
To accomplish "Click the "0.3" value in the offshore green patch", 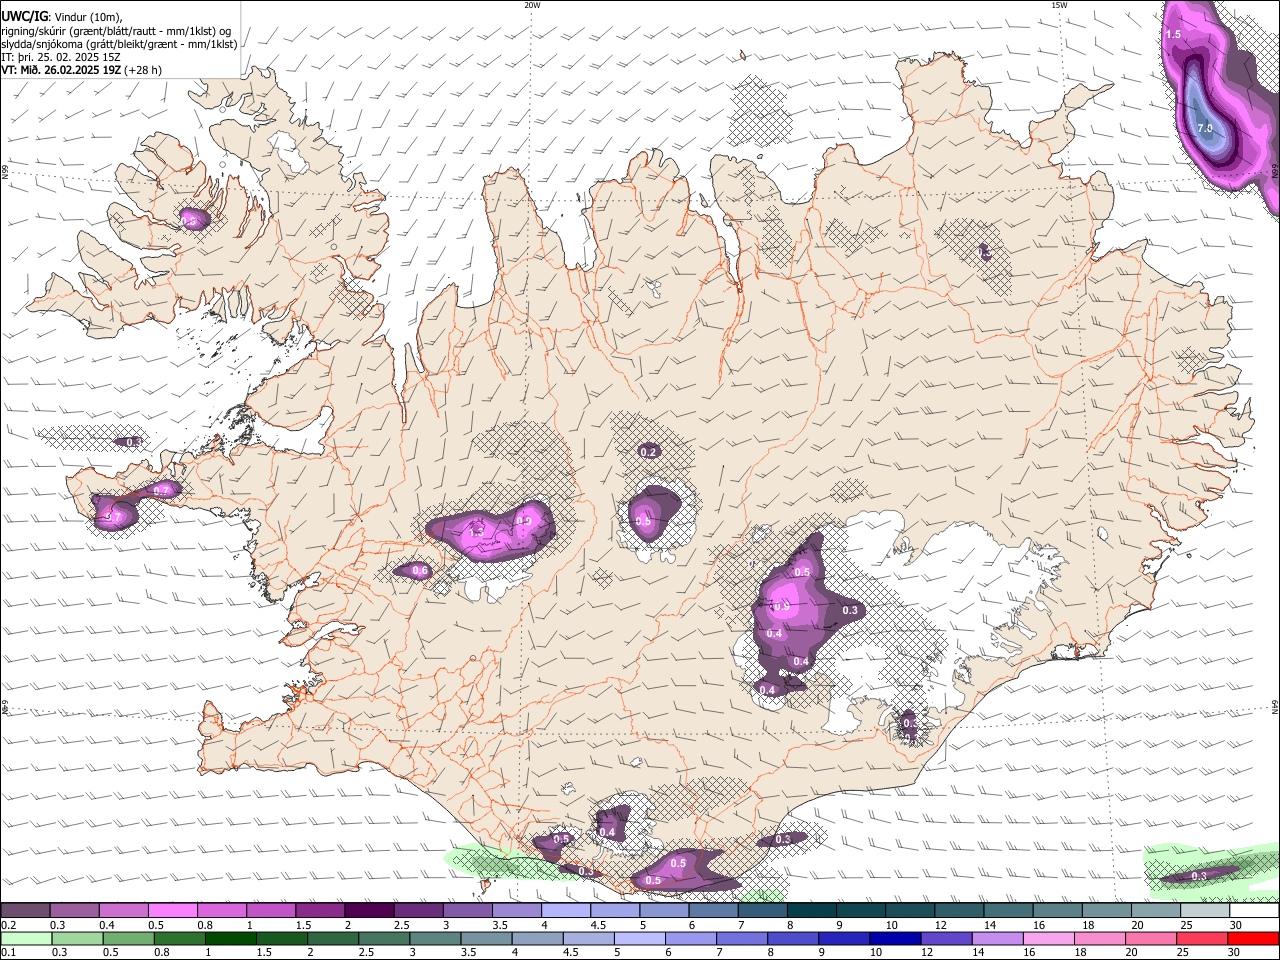I will pyautogui.click(x=1199, y=876).
